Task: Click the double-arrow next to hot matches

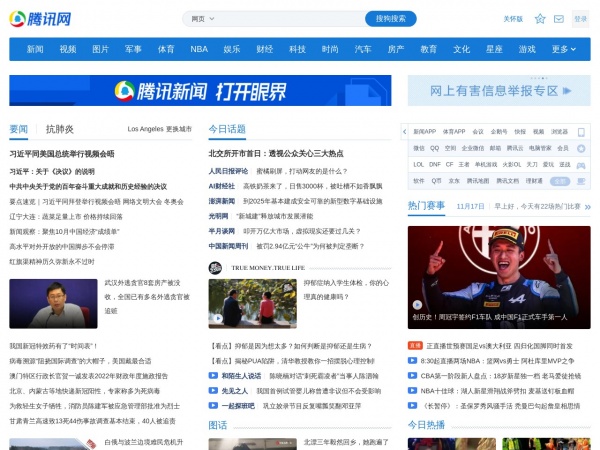Action: tap(588, 206)
